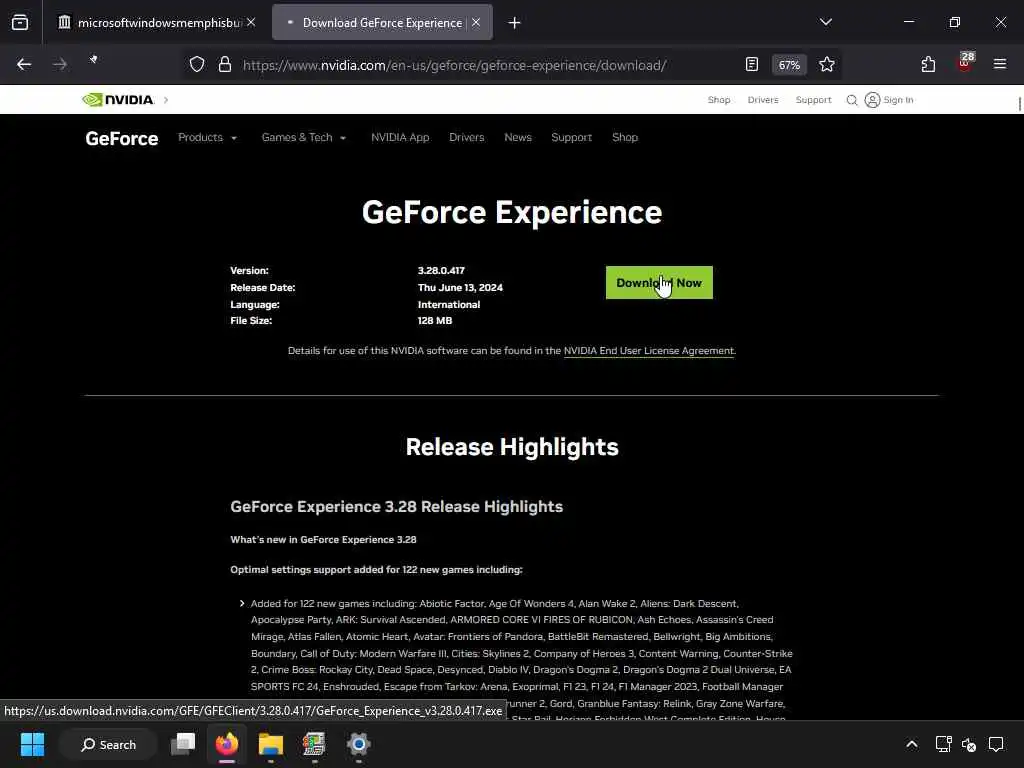Click release date Thu June 13, 2024

pyautogui.click(x=460, y=287)
